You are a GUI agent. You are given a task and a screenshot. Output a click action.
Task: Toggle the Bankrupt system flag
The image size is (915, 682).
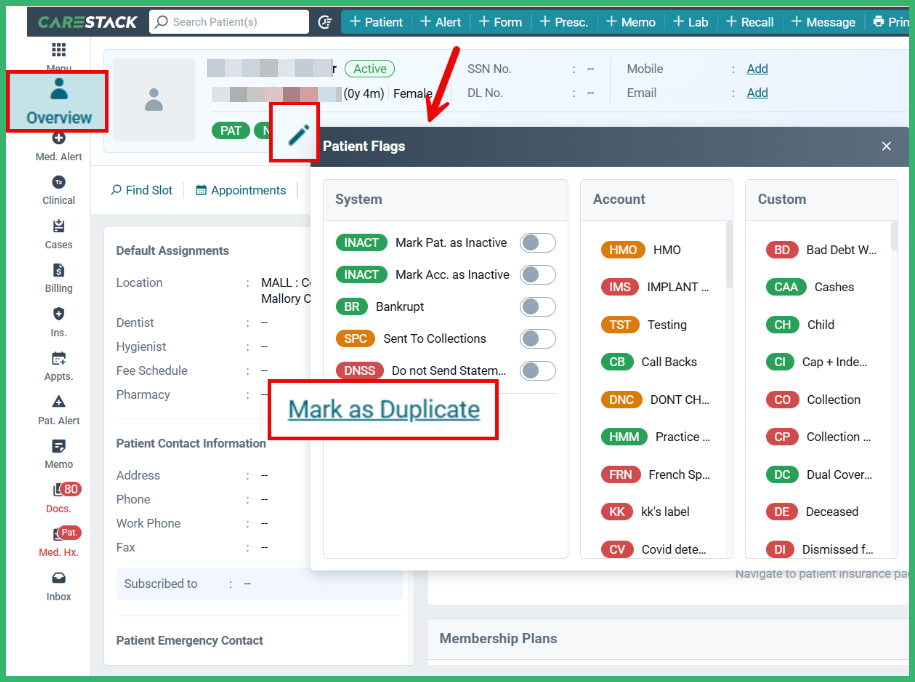(537, 306)
